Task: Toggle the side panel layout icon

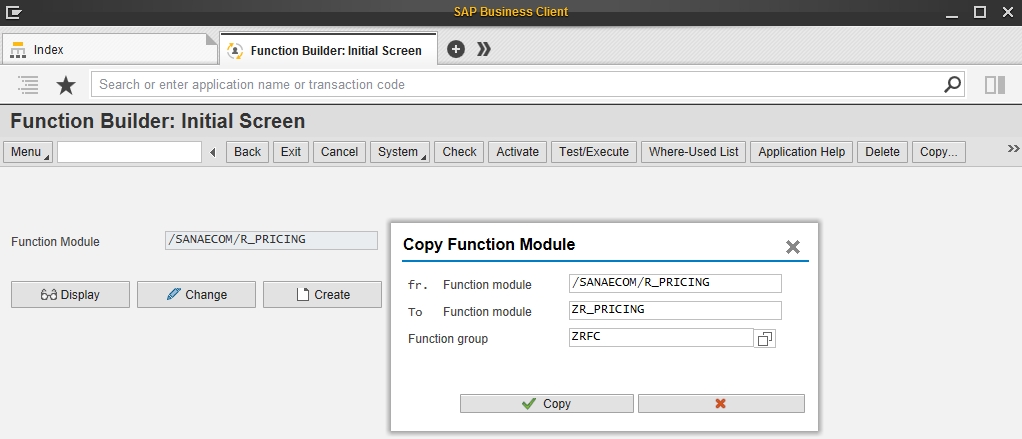Action: point(995,85)
